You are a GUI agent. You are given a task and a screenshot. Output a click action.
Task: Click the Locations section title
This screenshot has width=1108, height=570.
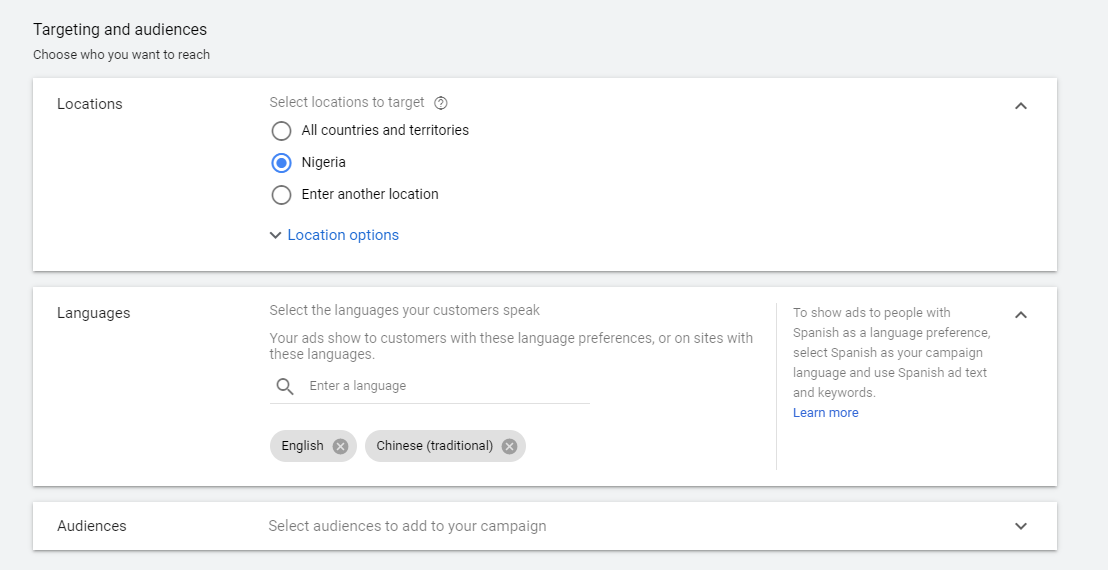click(90, 104)
